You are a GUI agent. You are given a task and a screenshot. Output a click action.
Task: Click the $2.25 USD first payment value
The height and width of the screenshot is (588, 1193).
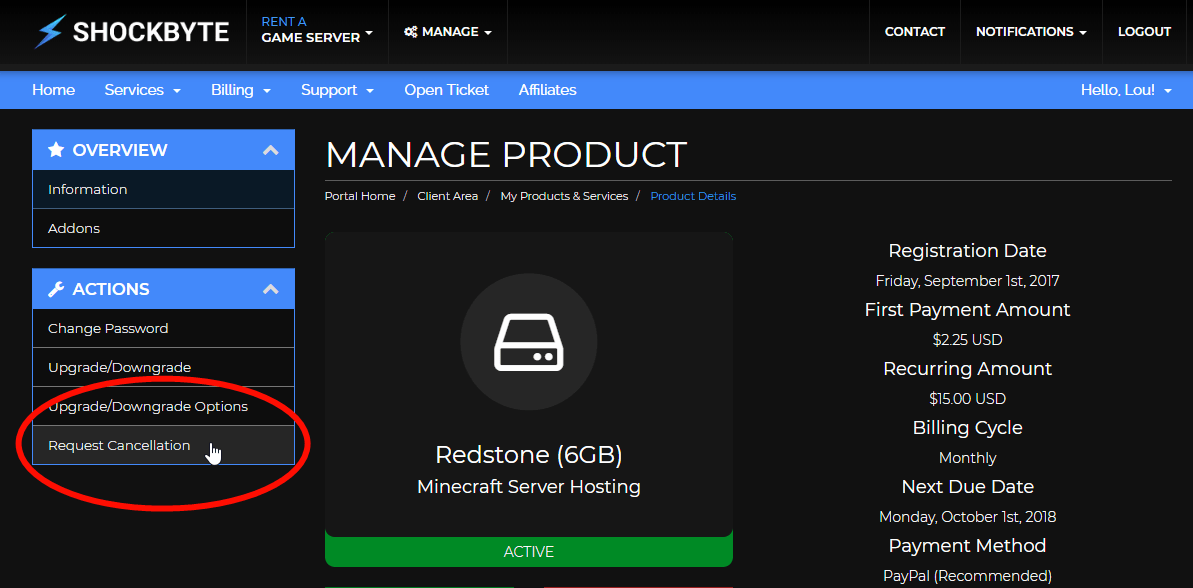[967, 339]
